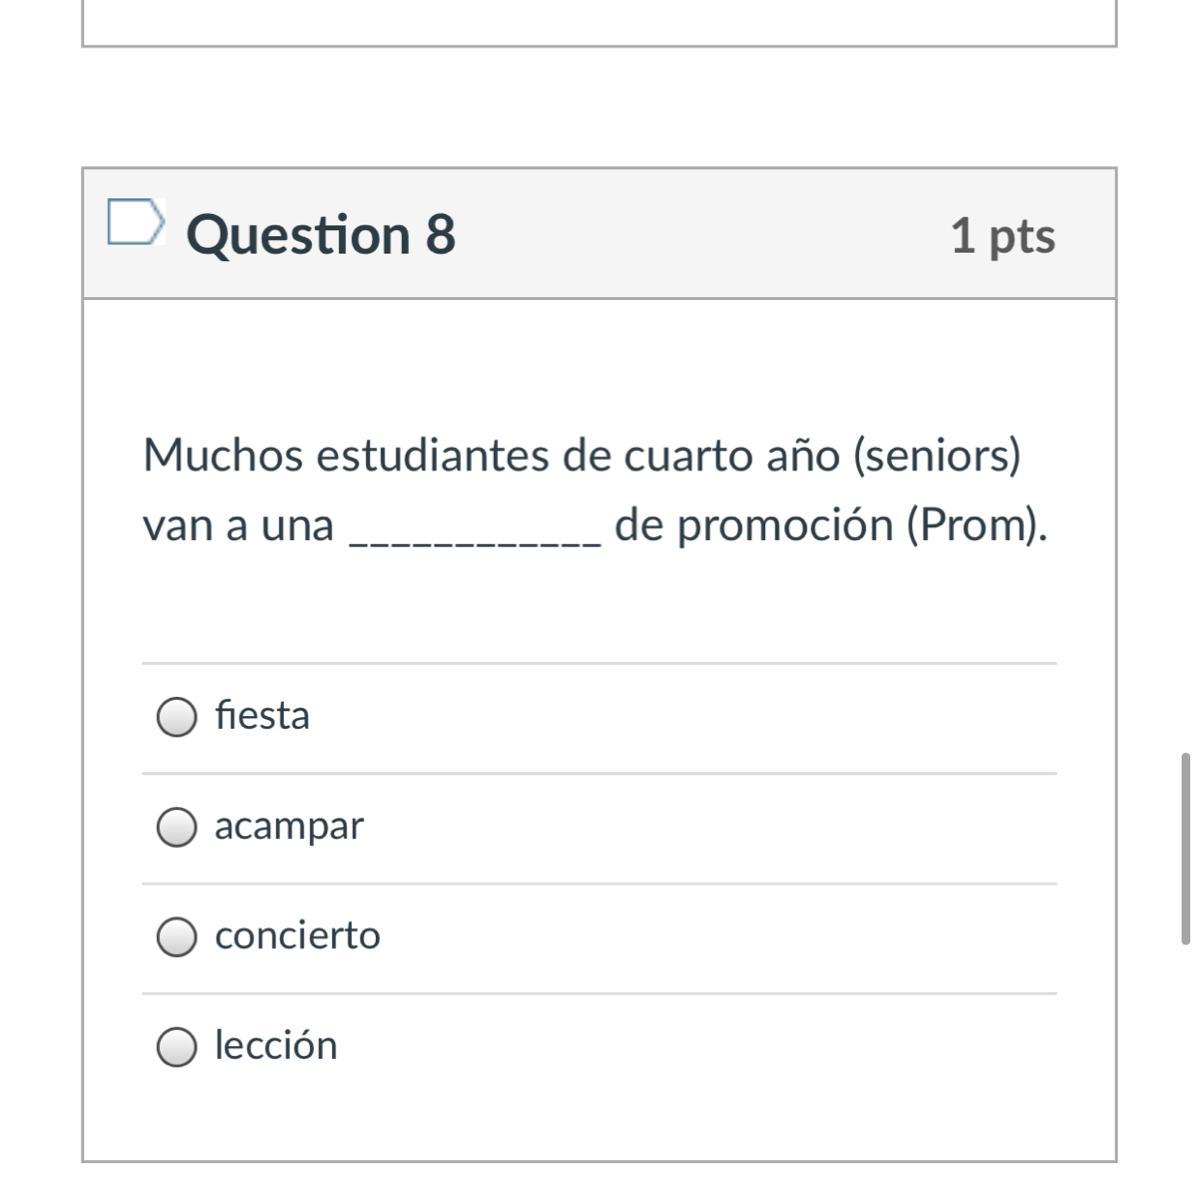Click the (Prom) text in the question
1200x1200 pixels.
(x=977, y=526)
